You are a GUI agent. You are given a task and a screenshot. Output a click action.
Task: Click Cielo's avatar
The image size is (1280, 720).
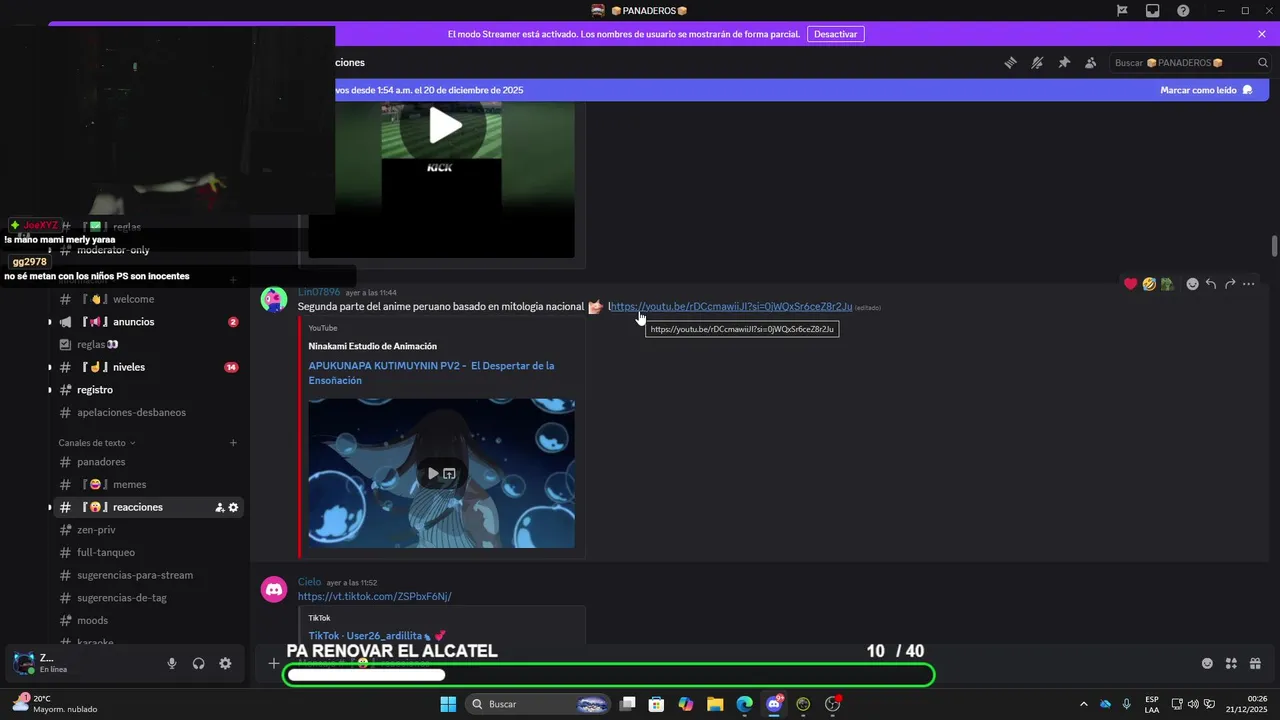point(274,590)
